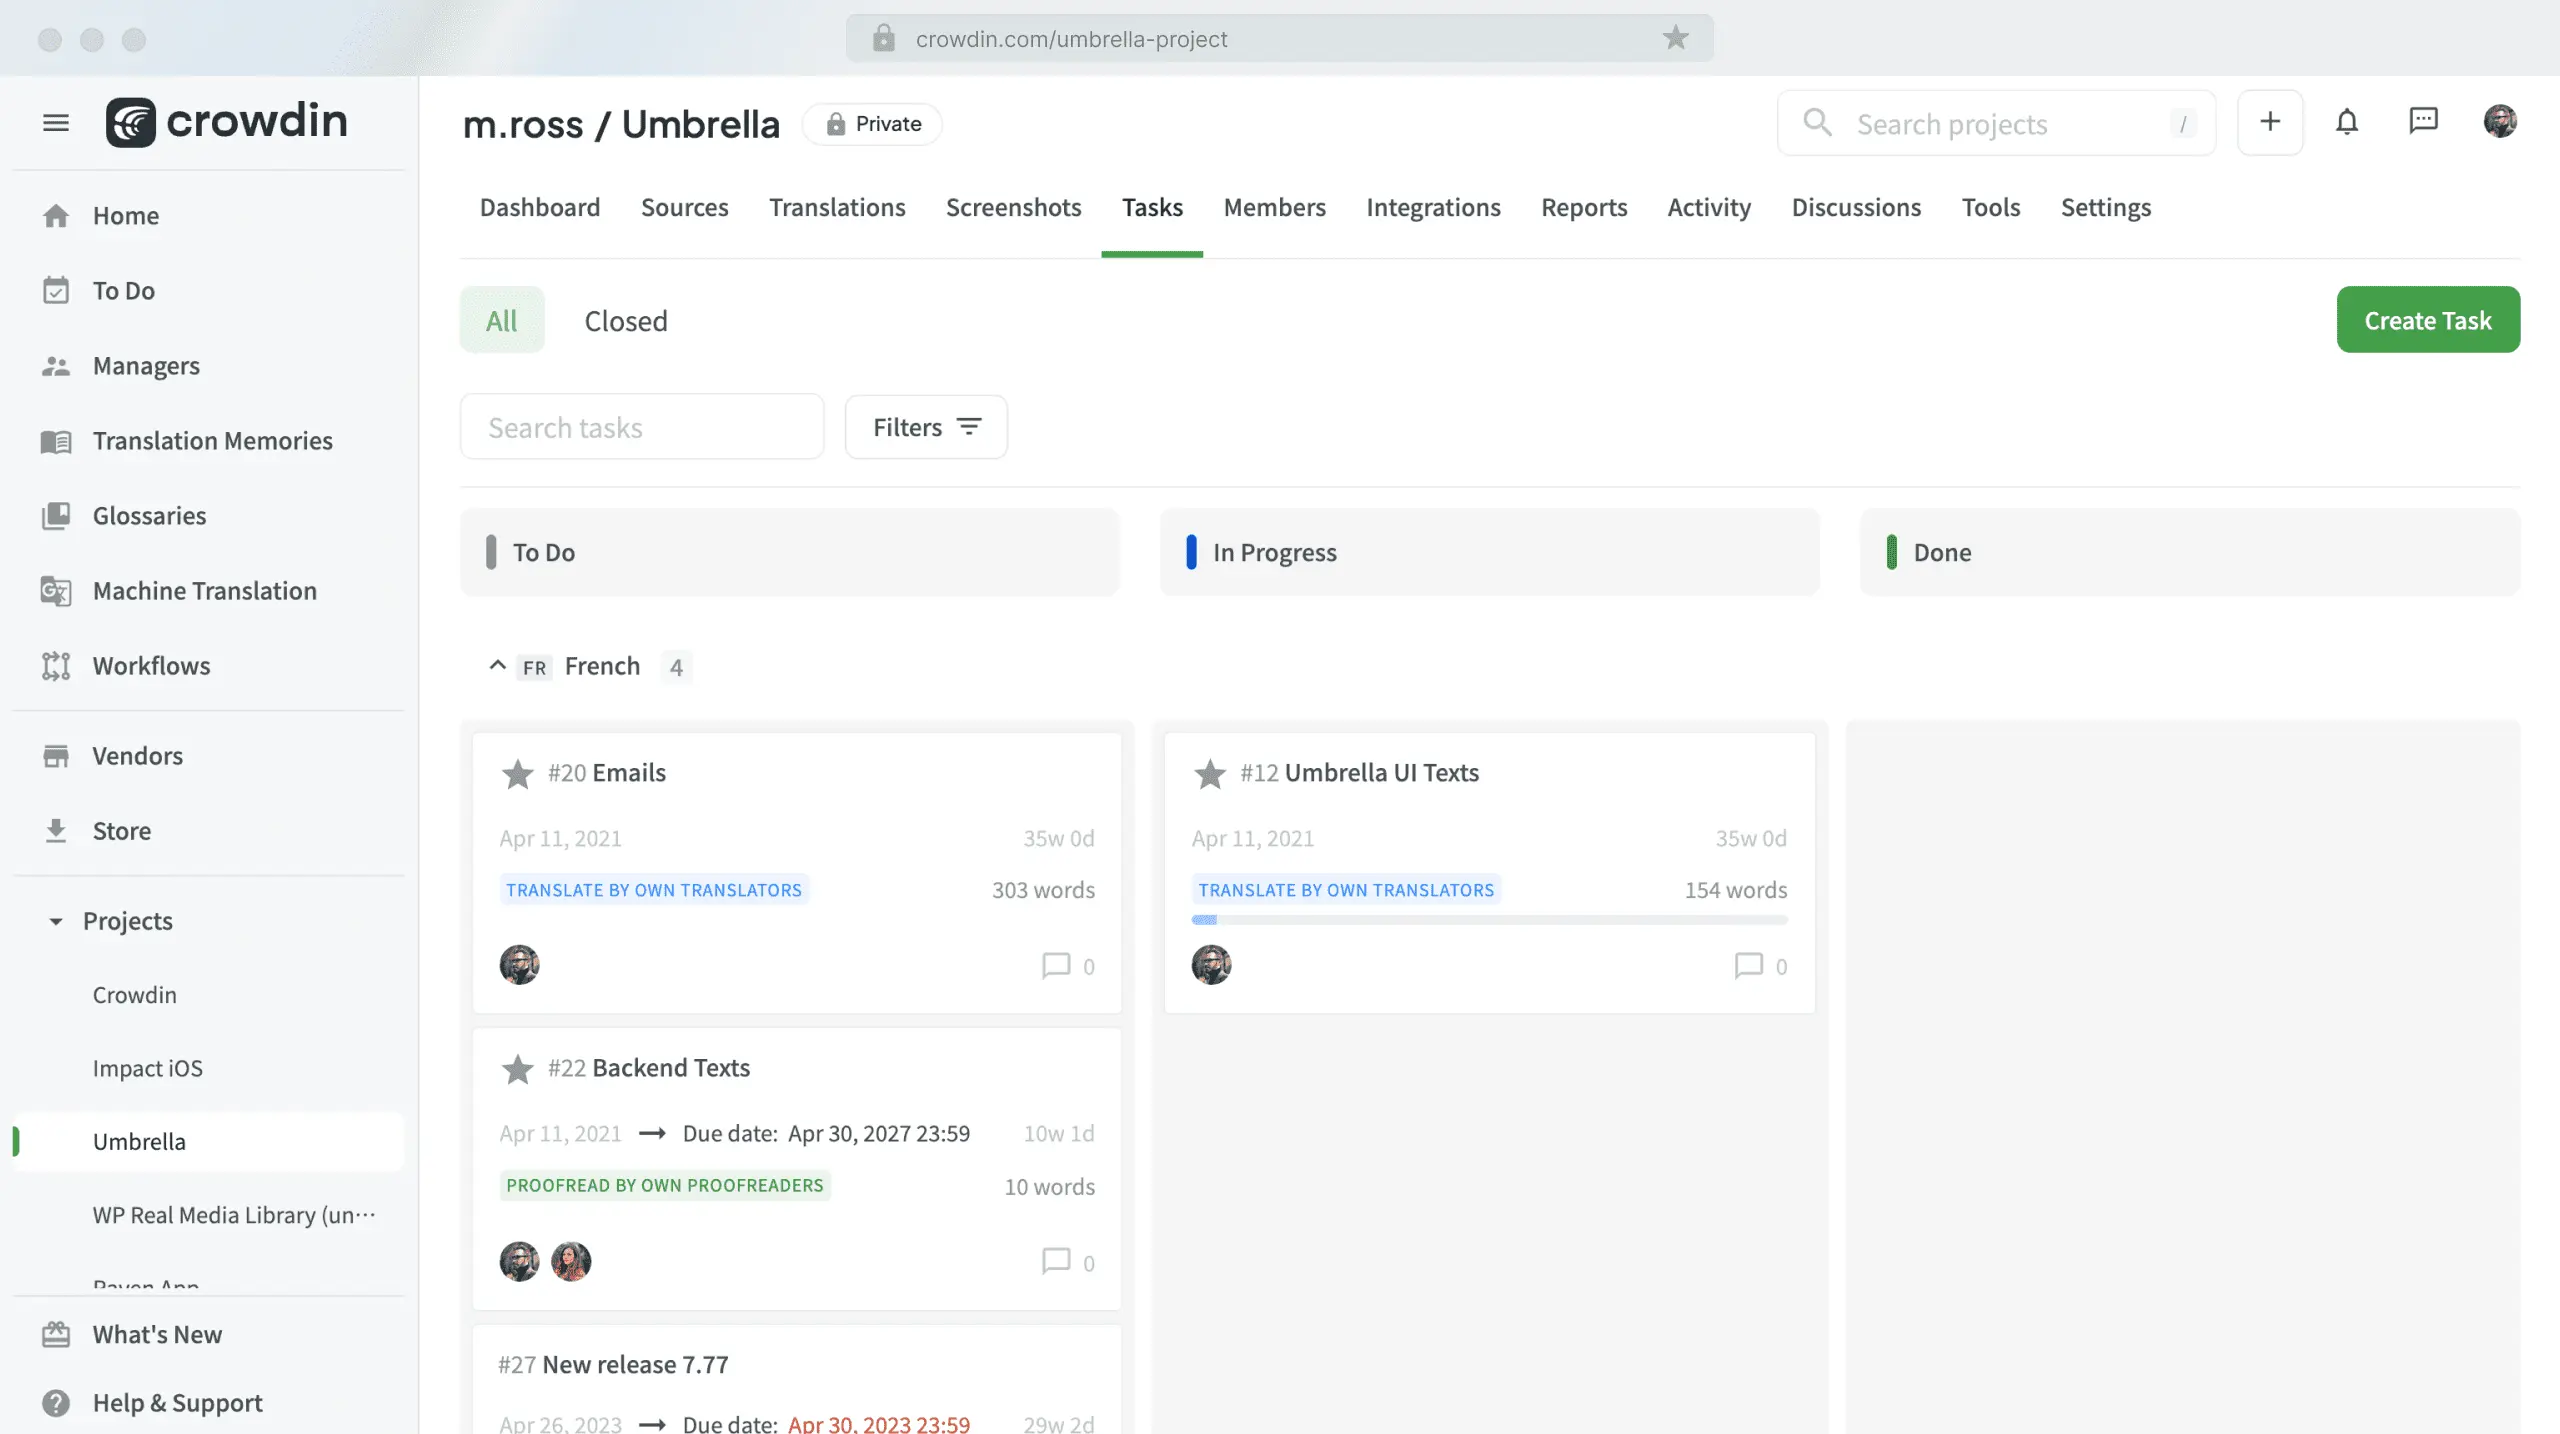Click comment icon on Umbrella UI Texts
Image resolution: width=2560 pixels, height=1434 pixels.
click(x=1748, y=965)
